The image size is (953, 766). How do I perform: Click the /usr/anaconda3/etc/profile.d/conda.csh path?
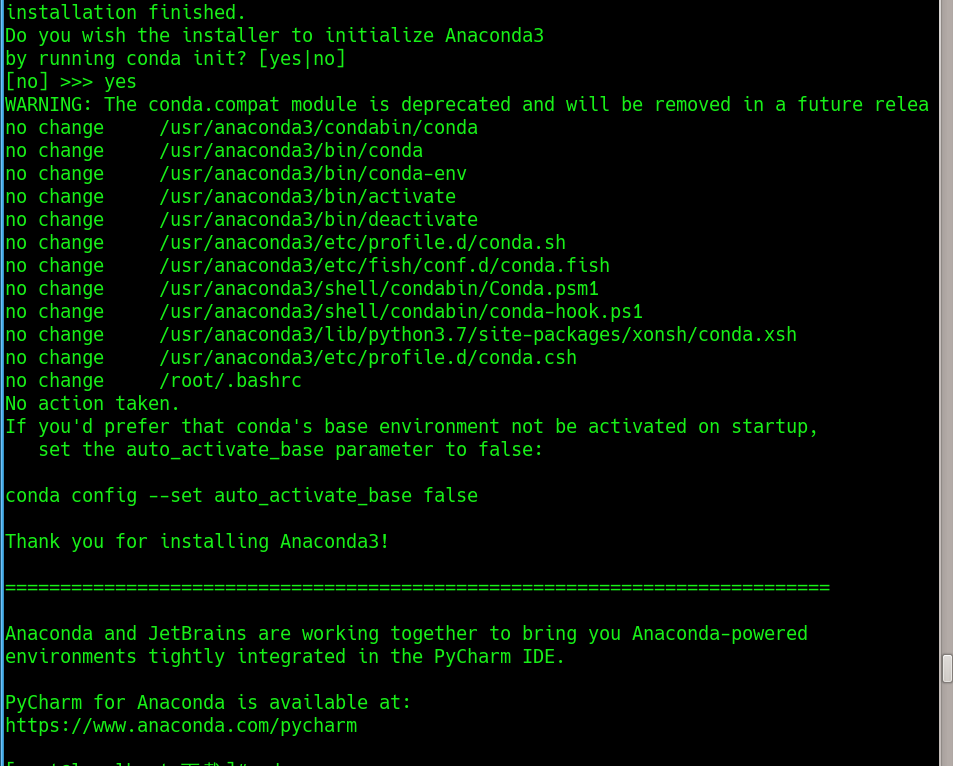(x=367, y=358)
